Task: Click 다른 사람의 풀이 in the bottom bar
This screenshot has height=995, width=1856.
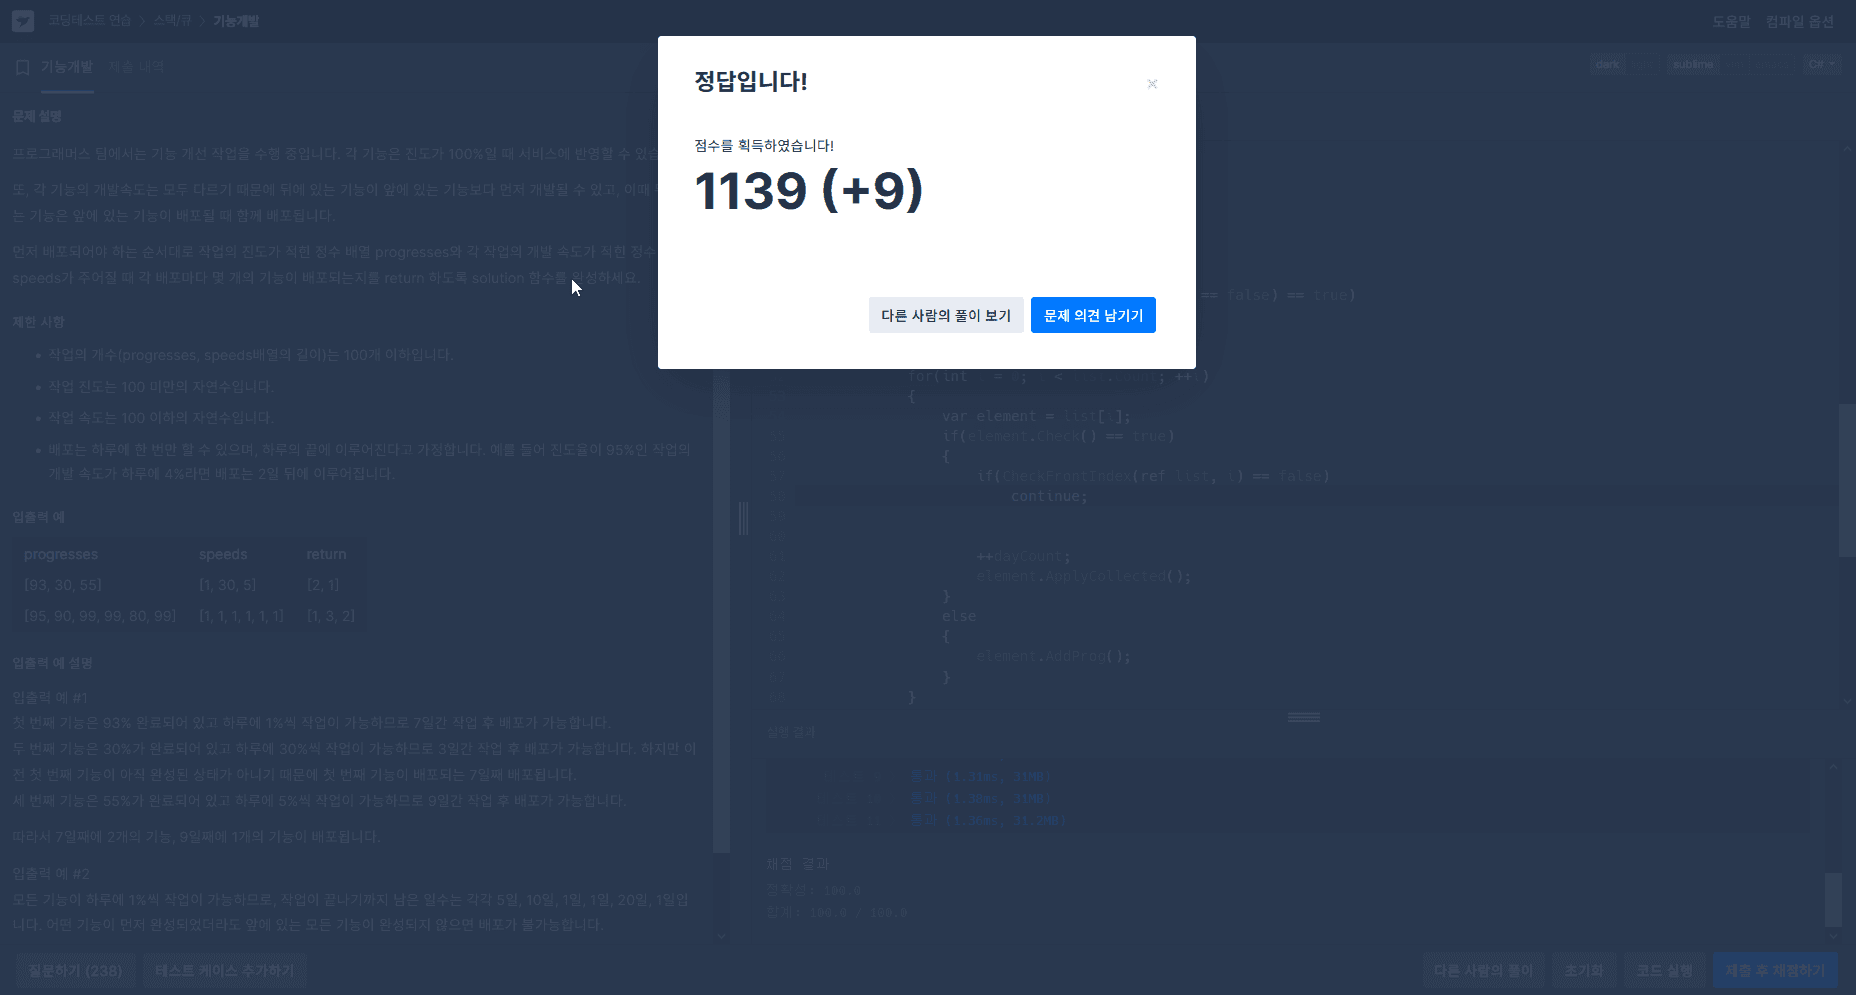Action: (1483, 970)
